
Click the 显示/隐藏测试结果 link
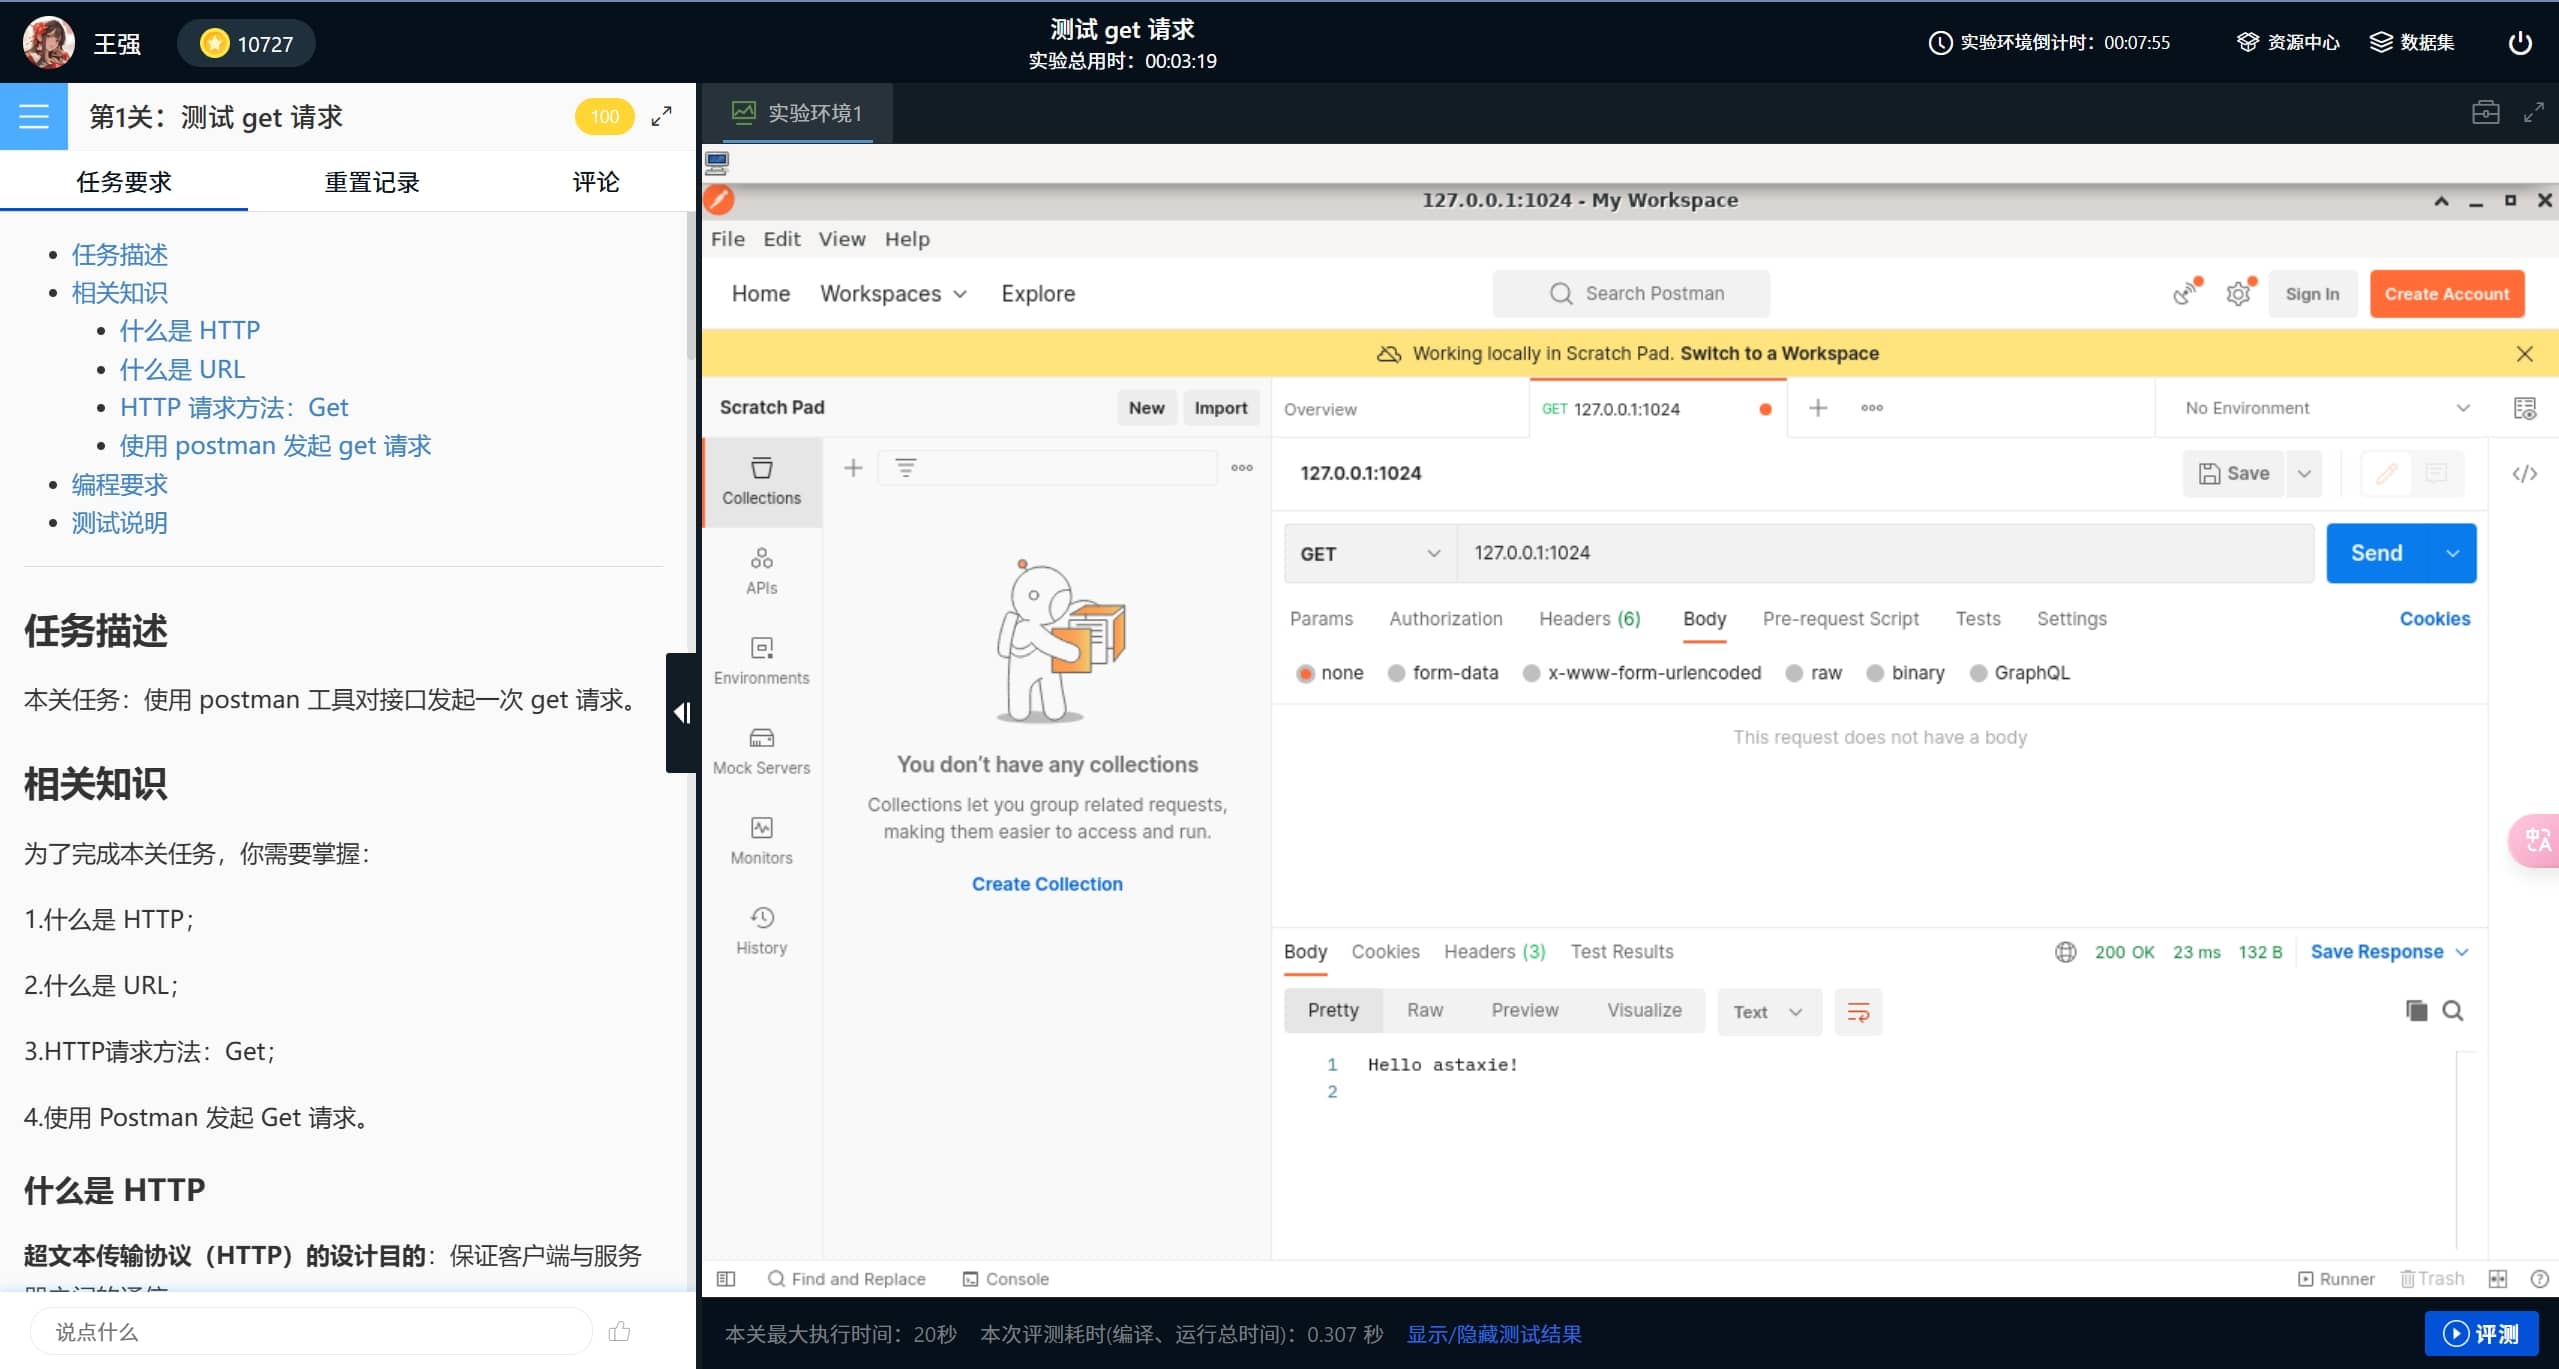click(x=1493, y=1333)
